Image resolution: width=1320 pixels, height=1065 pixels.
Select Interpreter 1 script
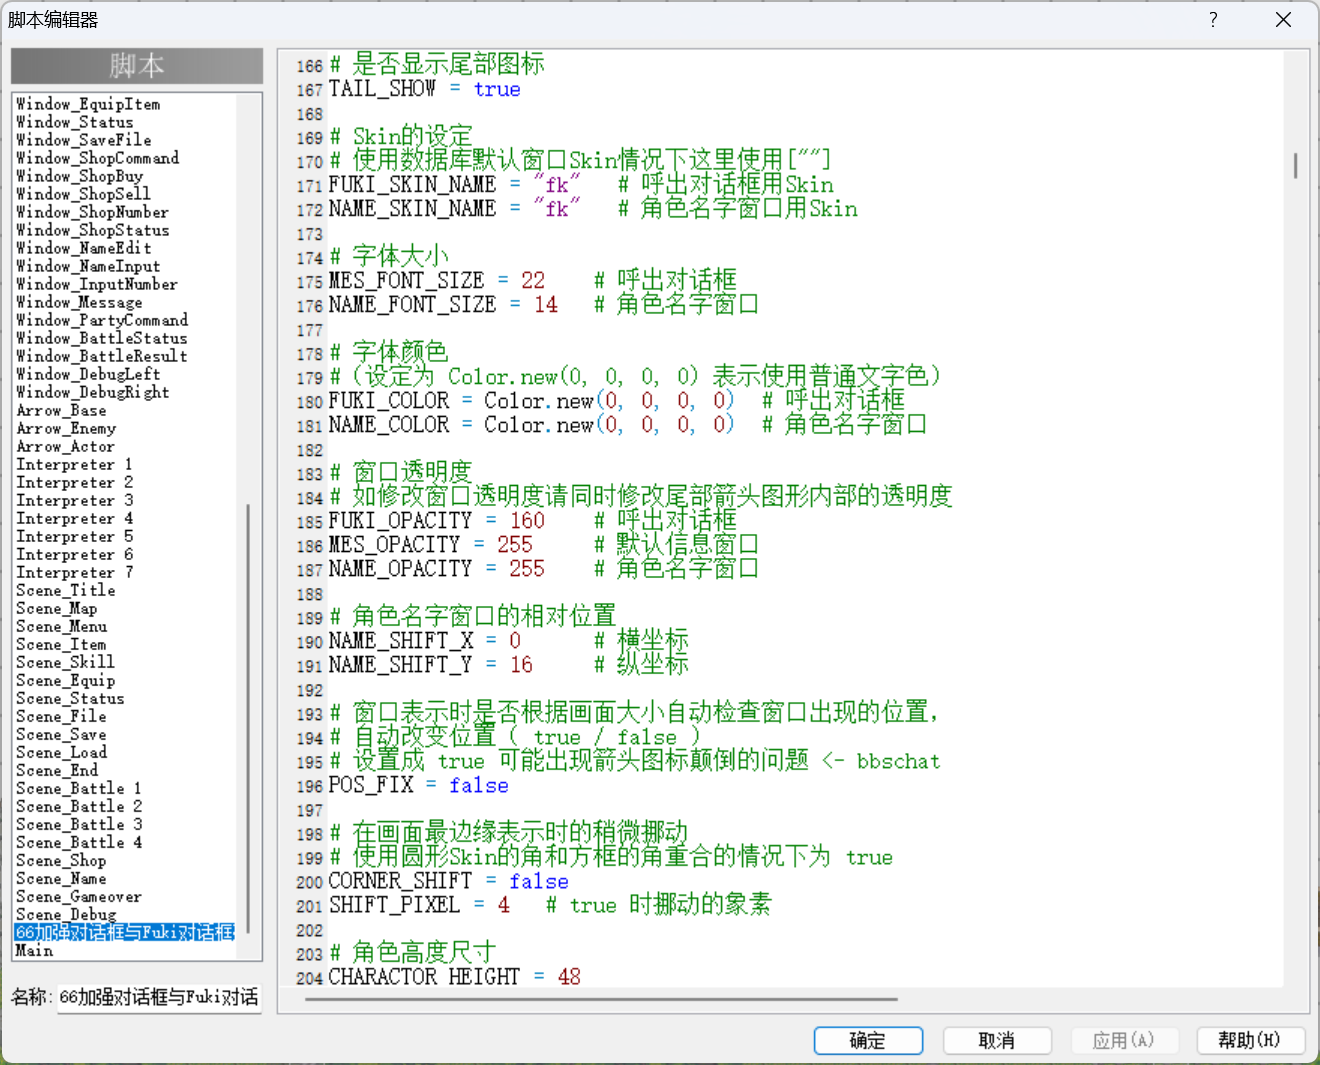(74, 464)
